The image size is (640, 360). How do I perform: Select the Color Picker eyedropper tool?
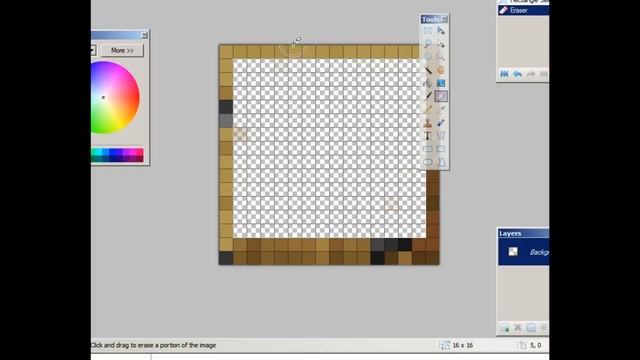(x=441, y=109)
